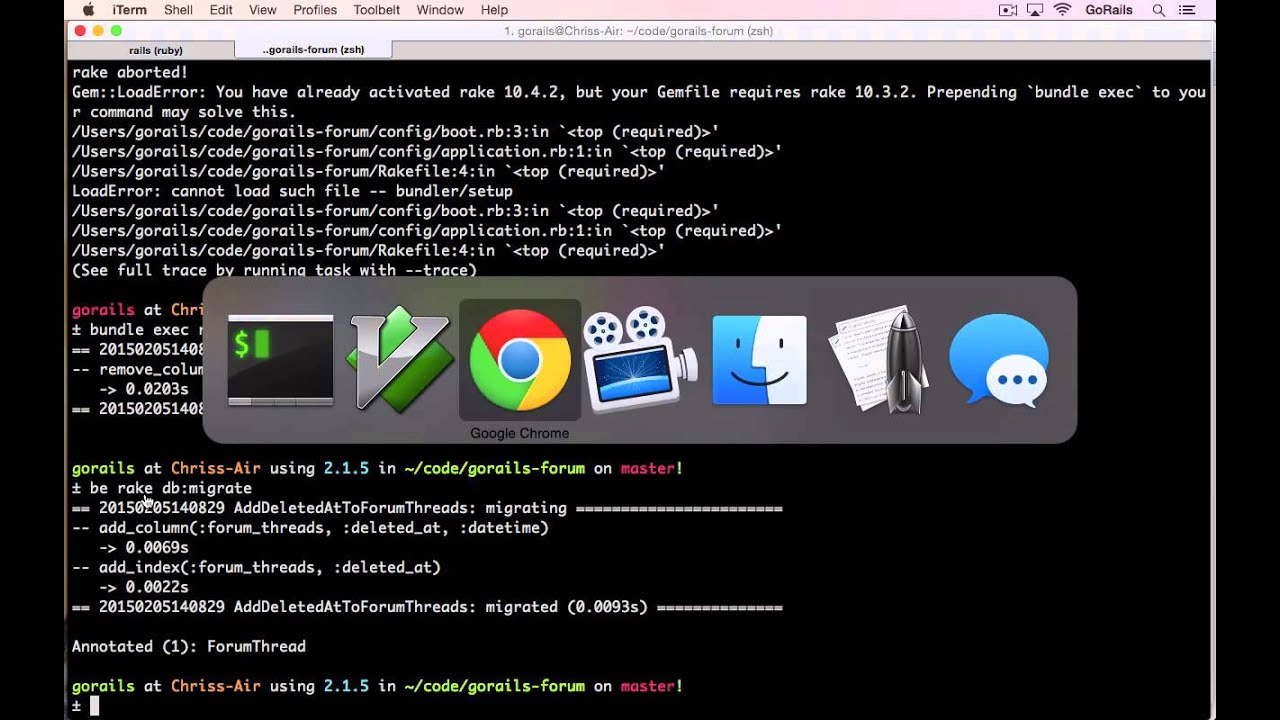Click the Wi-Fi status icon
Screen dimensions: 1280x720
point(1063,10)
